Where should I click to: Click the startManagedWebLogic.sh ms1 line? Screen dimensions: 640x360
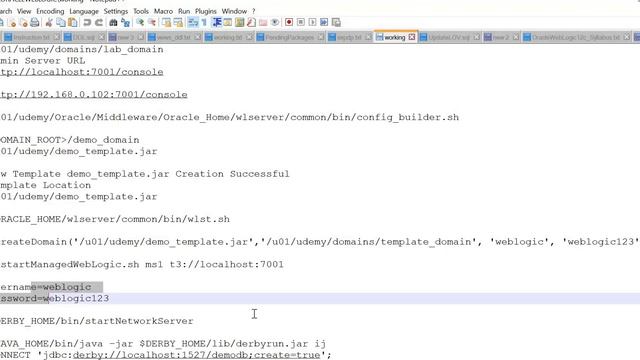142,264
